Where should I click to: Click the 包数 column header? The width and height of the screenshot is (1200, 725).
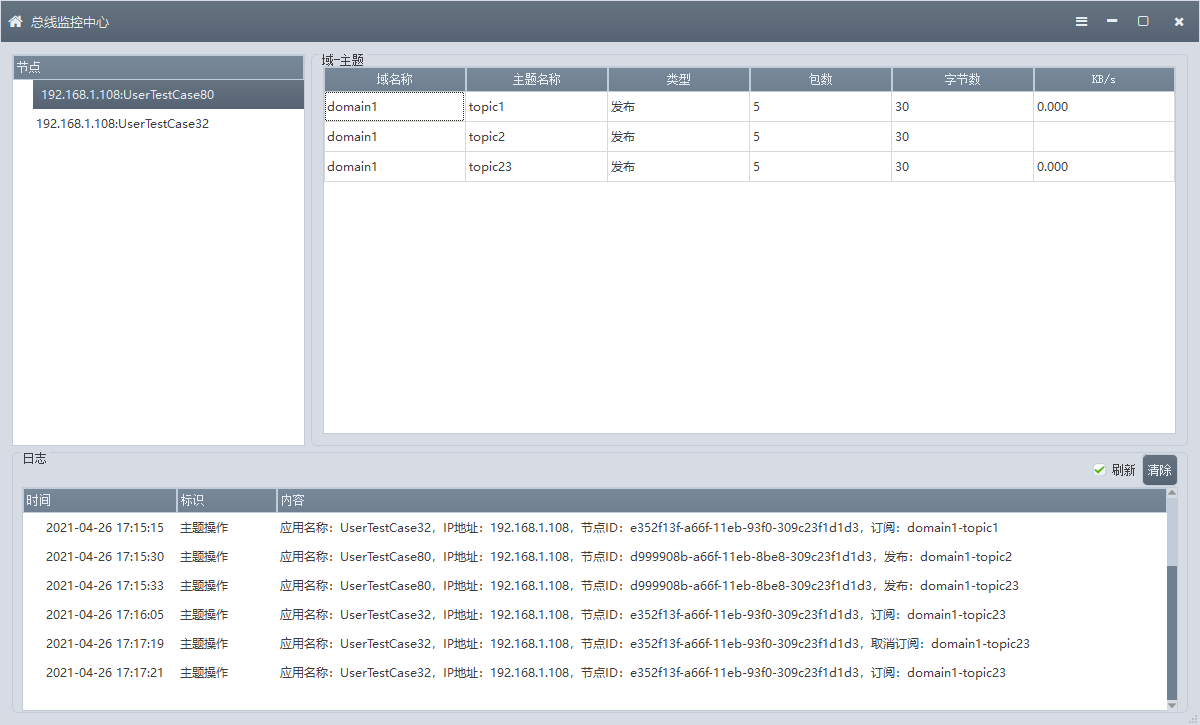click(x=821, y=80)
